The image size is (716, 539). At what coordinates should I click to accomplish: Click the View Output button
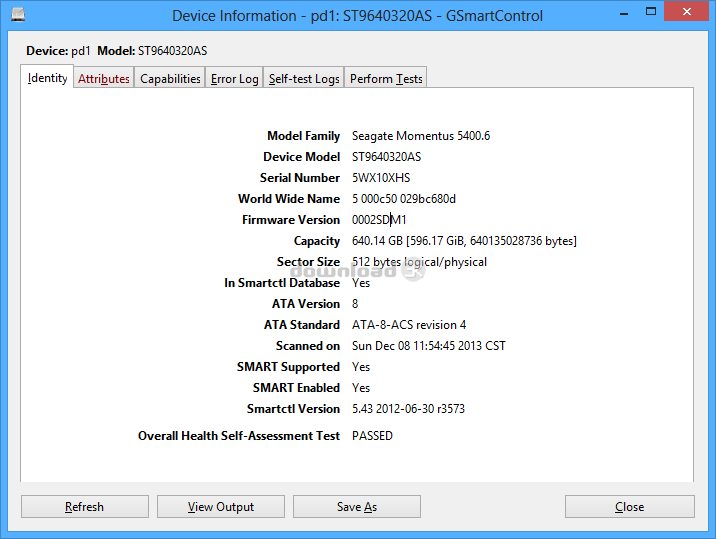click(221, 507)
